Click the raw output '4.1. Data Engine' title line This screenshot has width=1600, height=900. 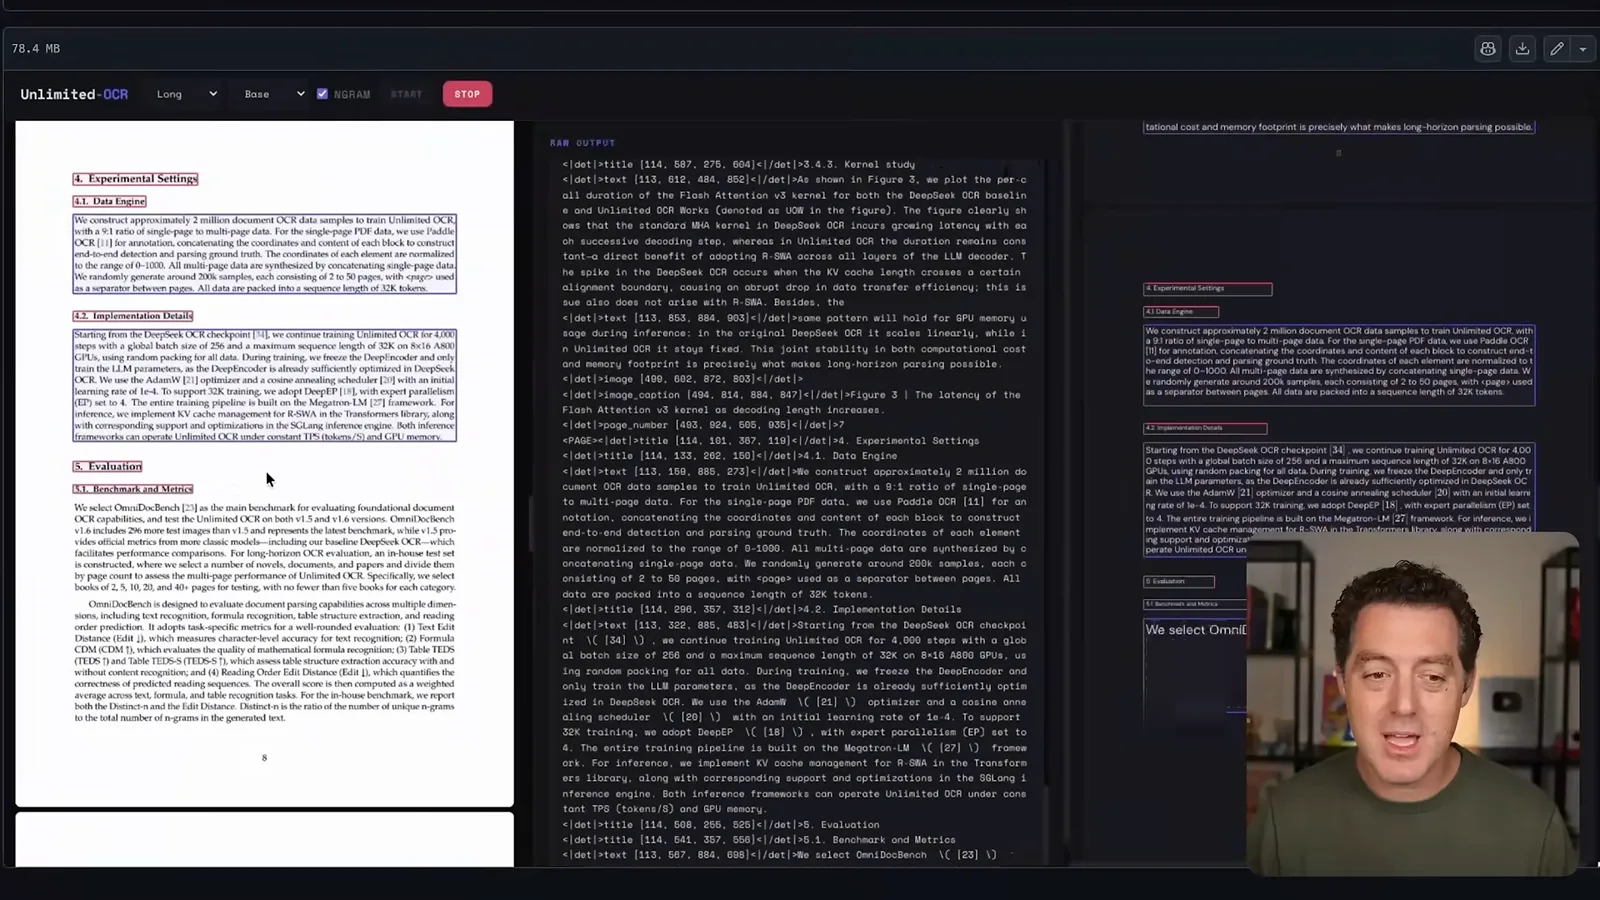click(729, 456)
